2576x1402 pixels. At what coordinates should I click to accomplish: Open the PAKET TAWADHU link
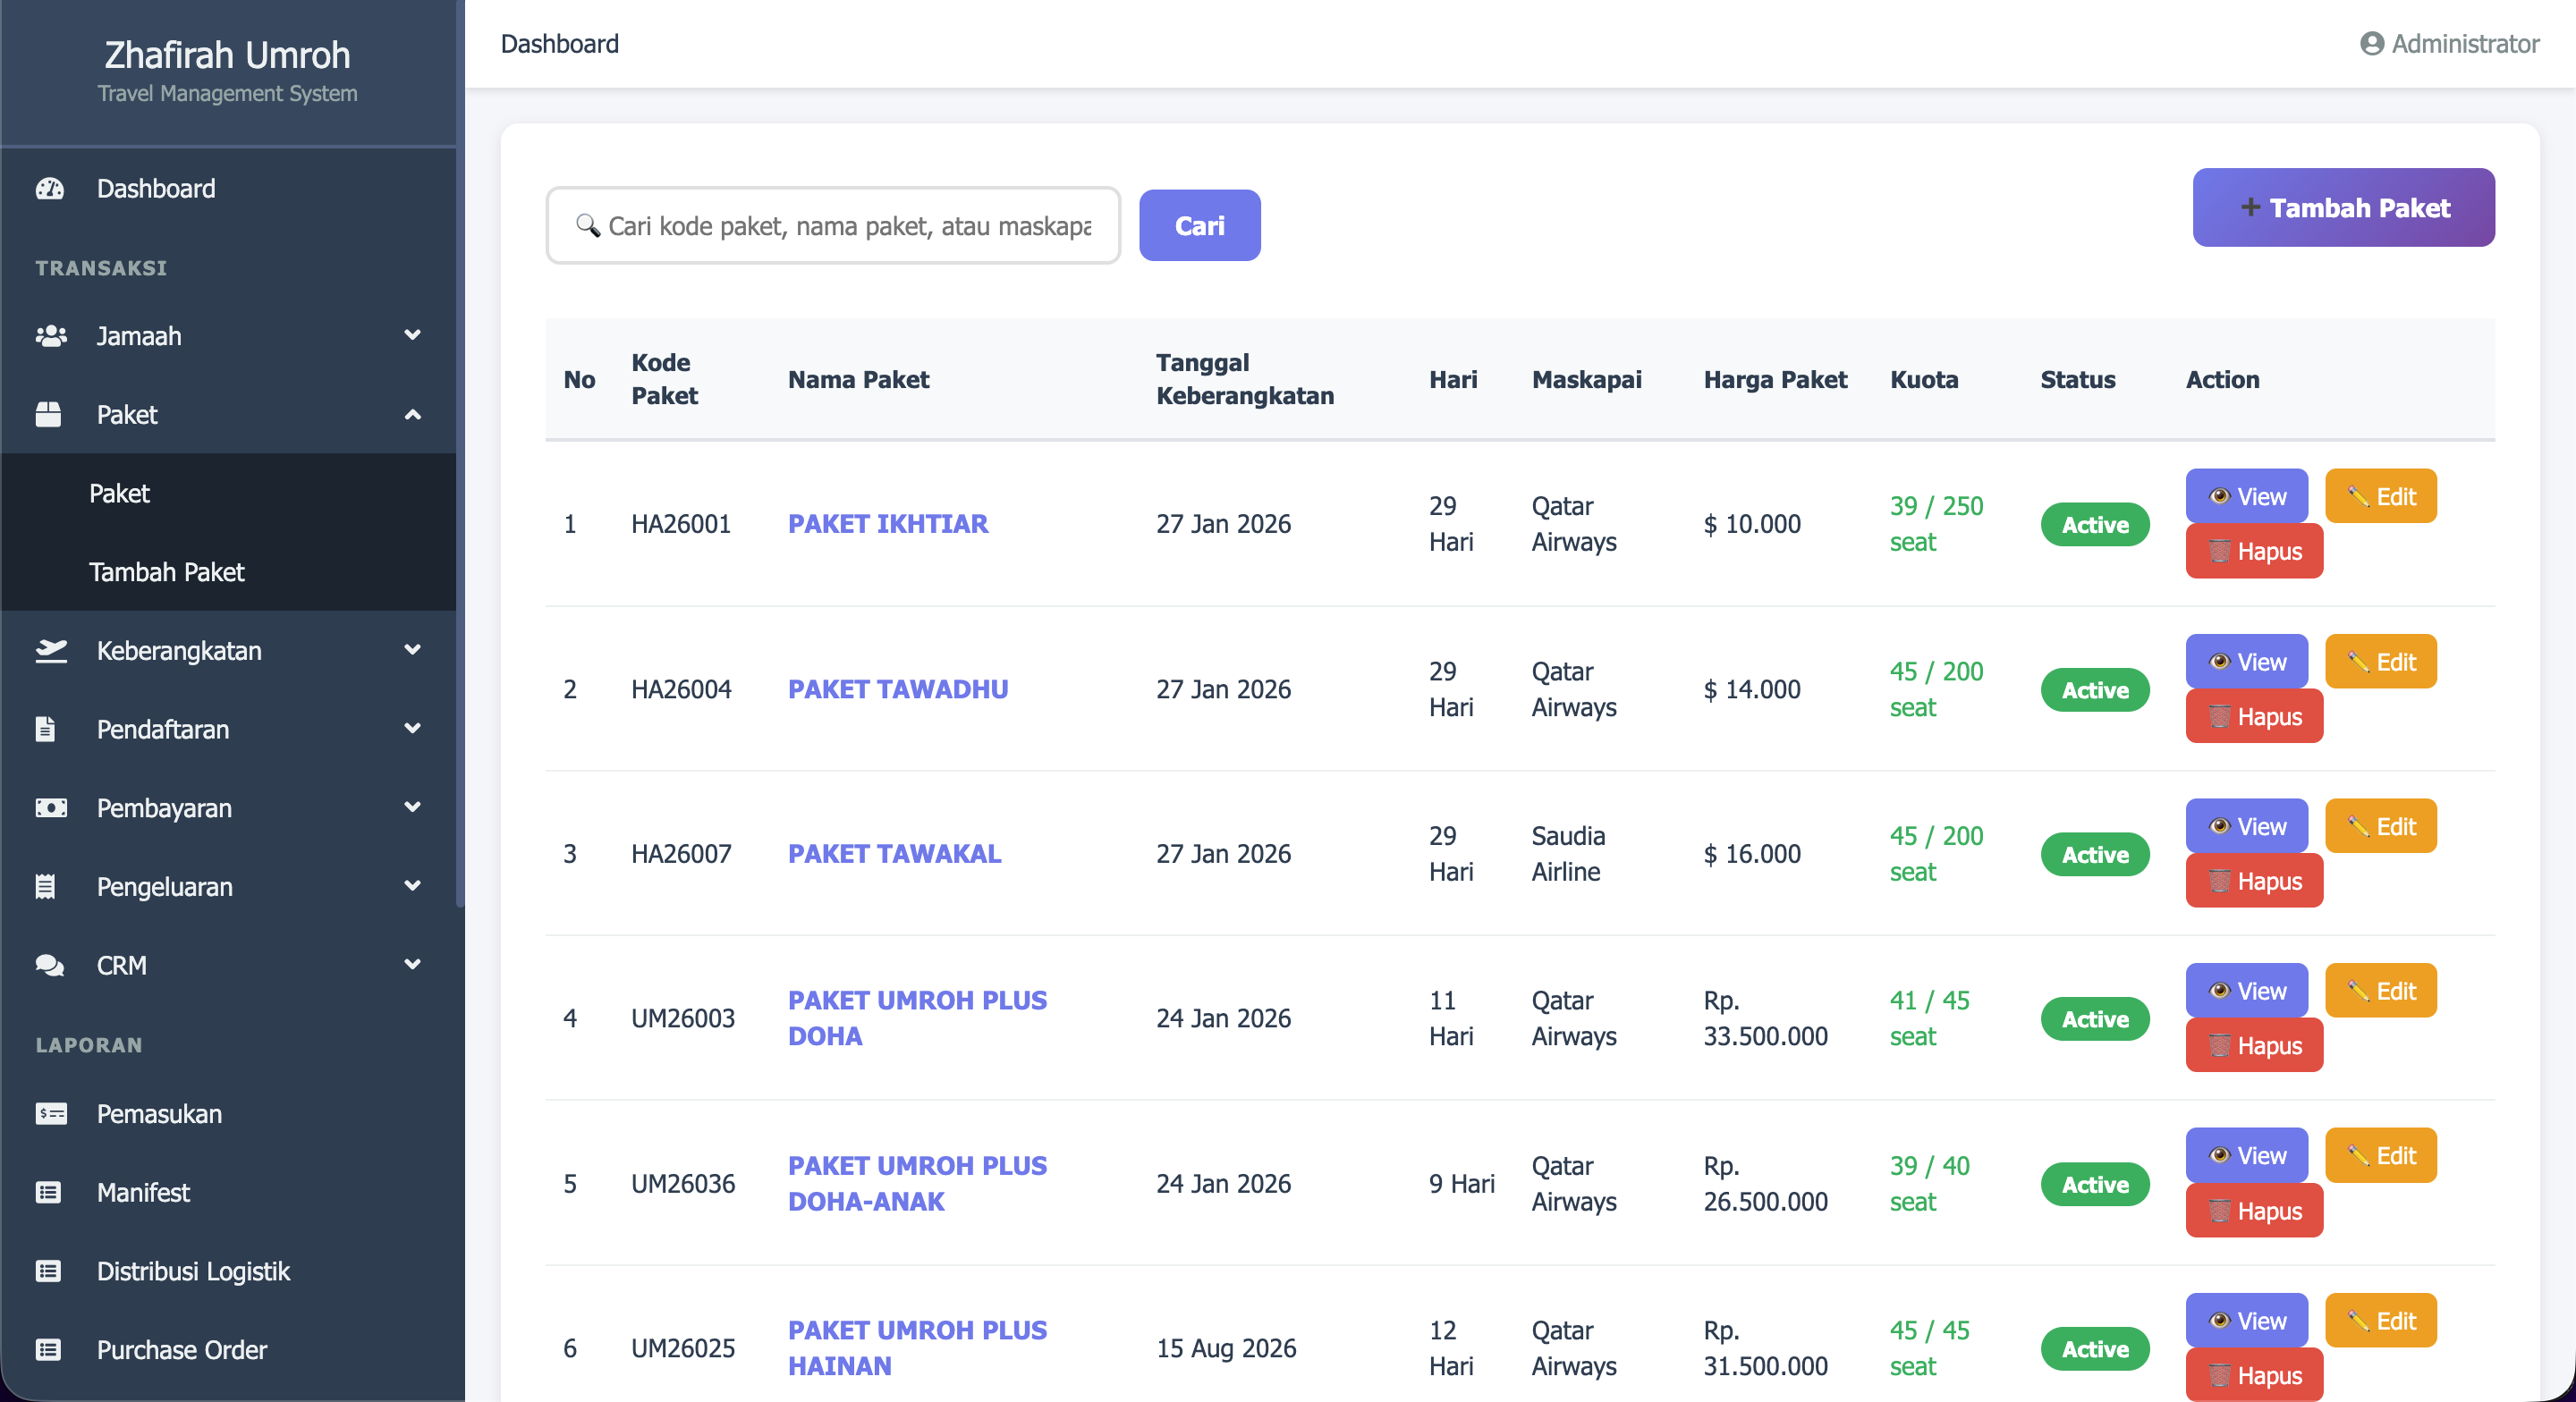(x=897, y=688)
